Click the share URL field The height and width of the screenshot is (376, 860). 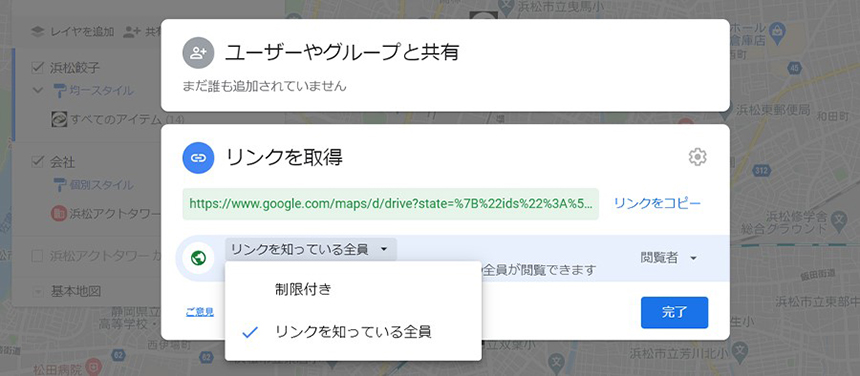click(x=391, y=204)
